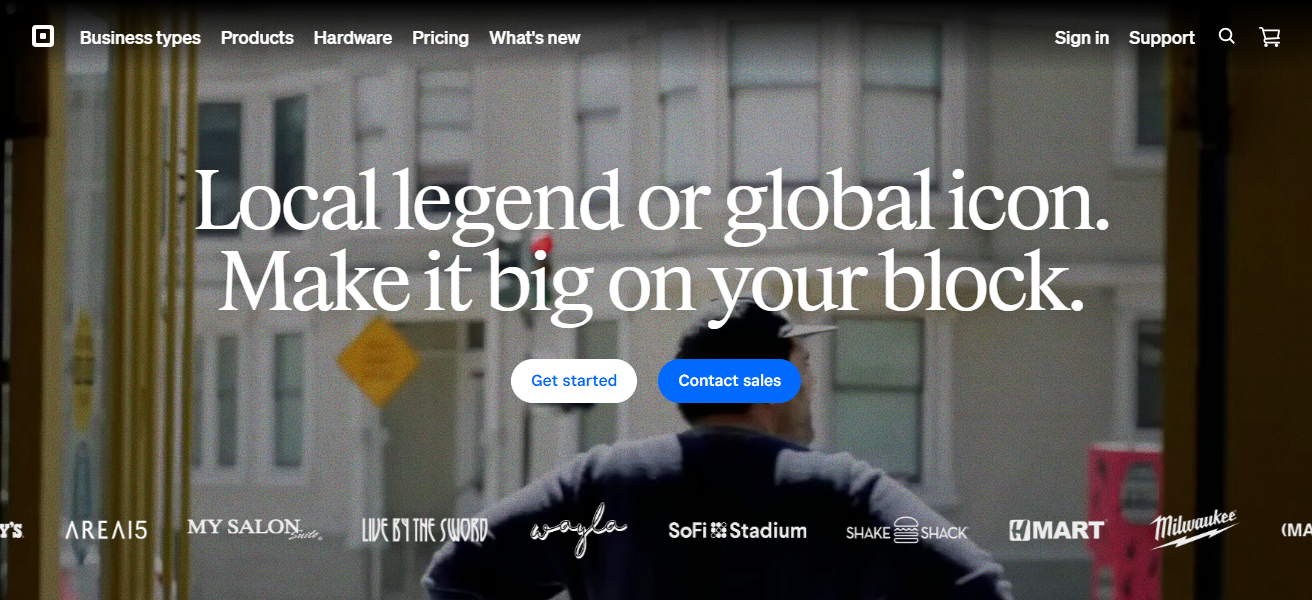This screenshot has height=600, width=1312.
Task: Expand the Products navigation menu
Action: [257, 38]
